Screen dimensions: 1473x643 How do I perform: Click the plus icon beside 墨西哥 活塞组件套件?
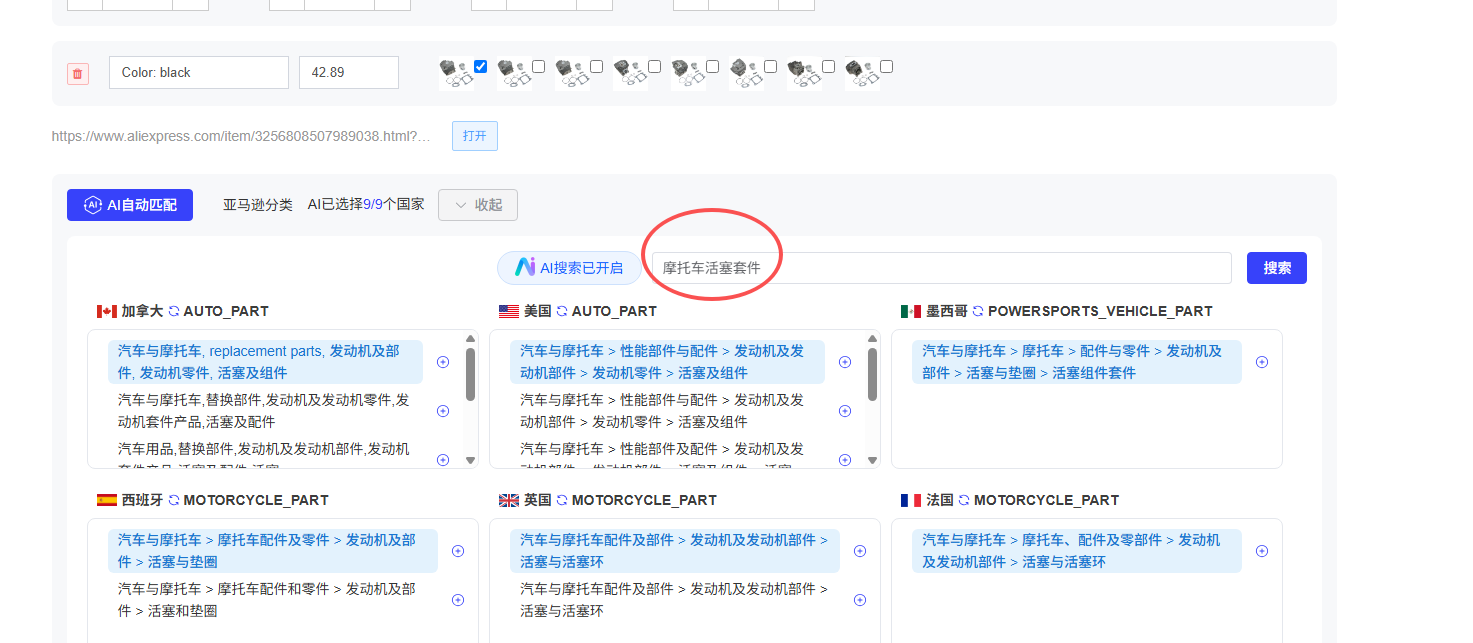tap(1262, 362)
